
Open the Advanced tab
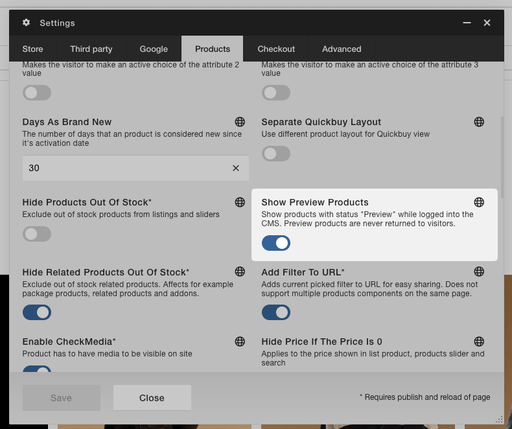tap(341, 49)
